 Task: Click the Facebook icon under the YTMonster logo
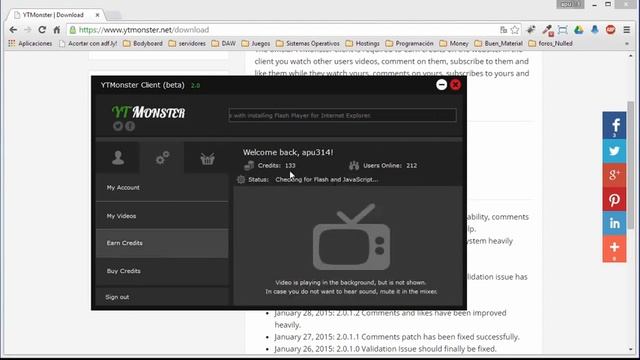click(130, 126)
